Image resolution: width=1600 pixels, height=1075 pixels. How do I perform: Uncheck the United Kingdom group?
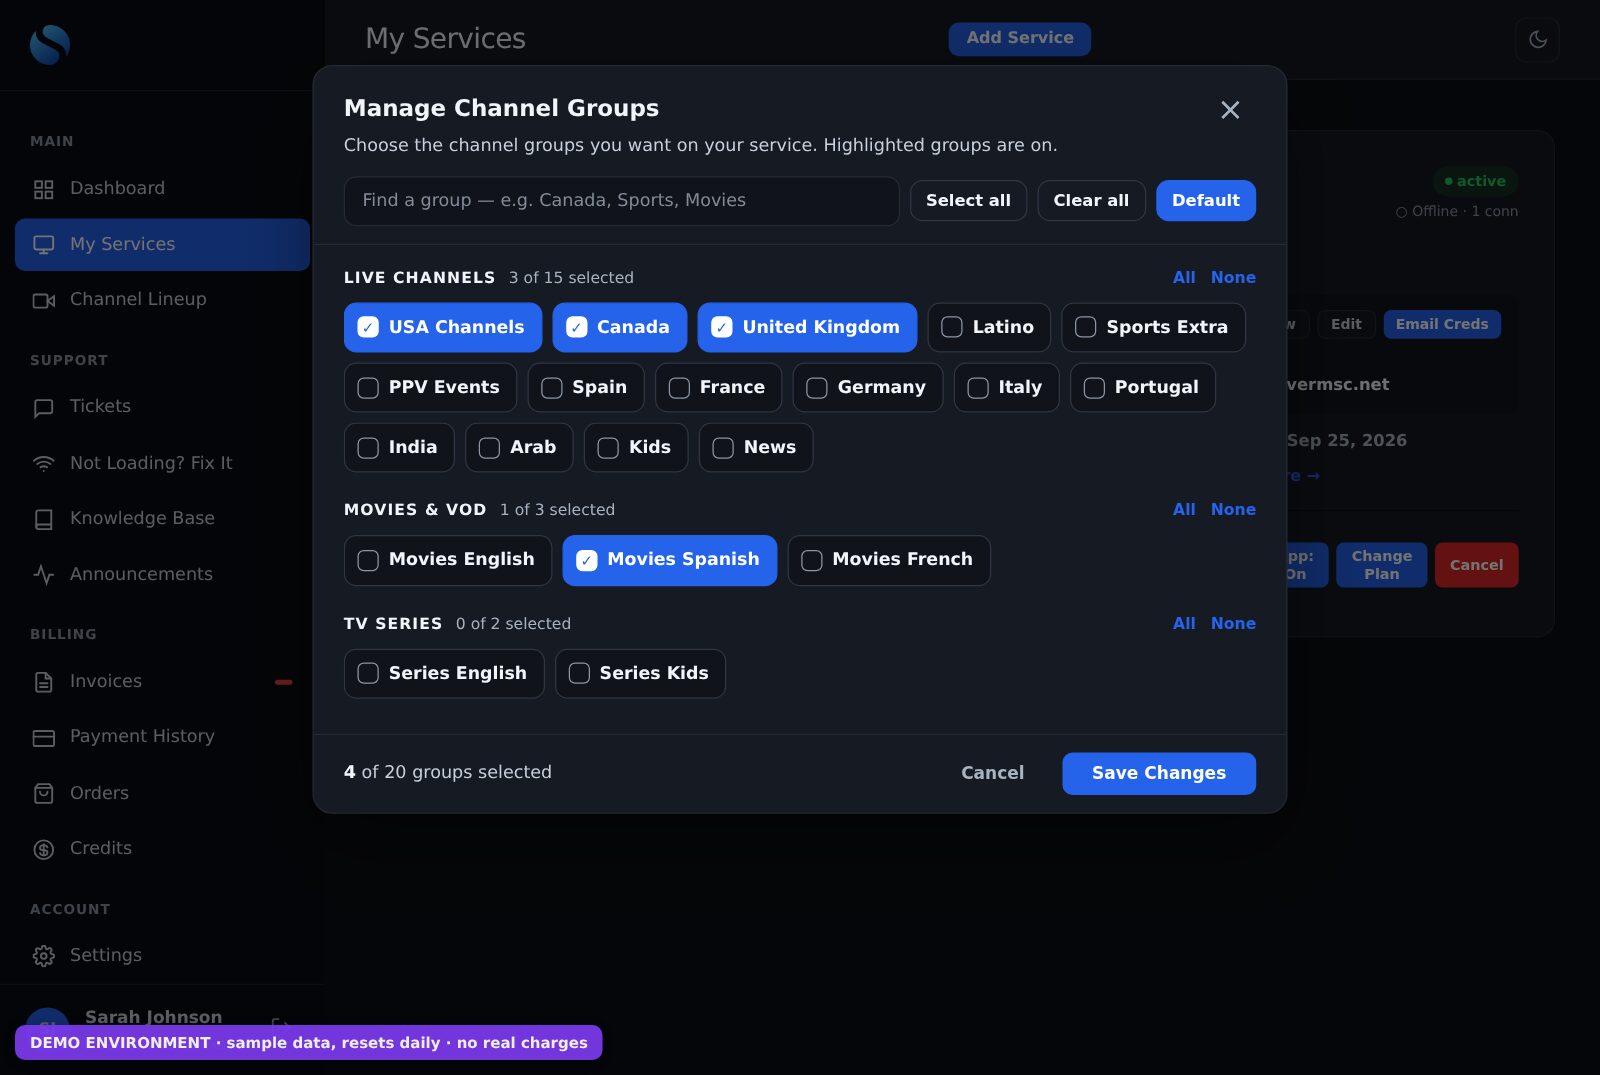(807, 327)
